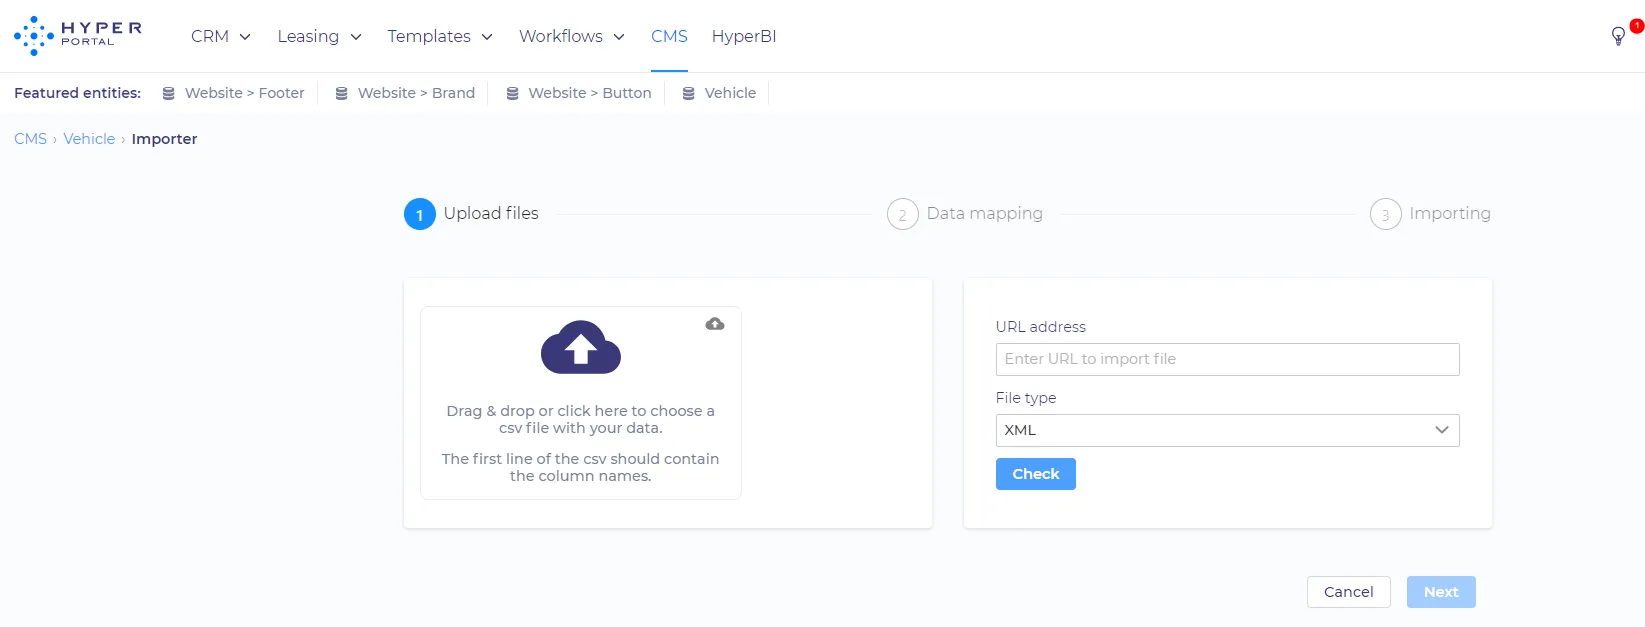Click the Importing step label
Screen dimensions: 1645x627
click(x=1450, y=213)
